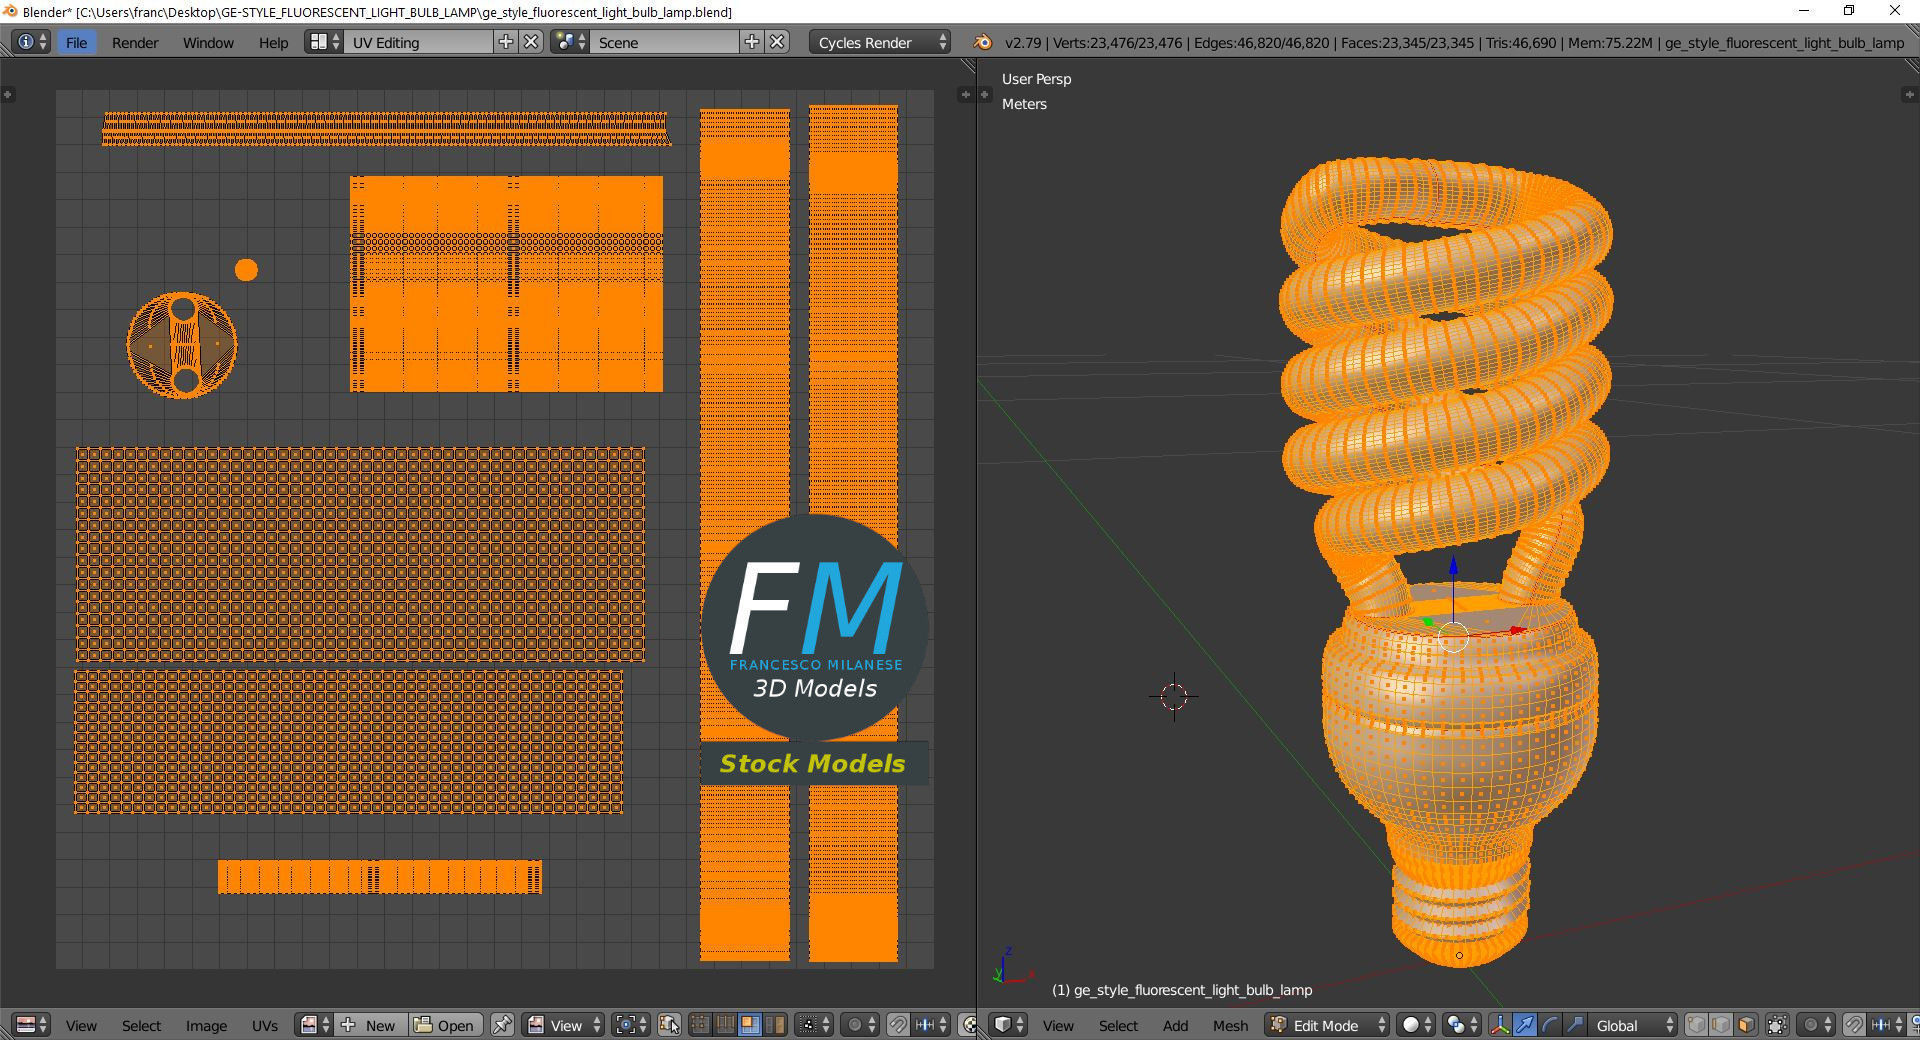Open UV proportional editing dropdown
Image resolution: width=1920 pixels, height=1040 pixels.
coord(860,1025)
